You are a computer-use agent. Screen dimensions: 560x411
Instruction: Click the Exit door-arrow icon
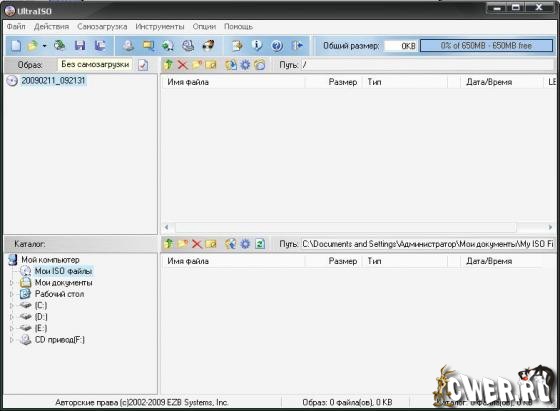(x=297, y=46)
